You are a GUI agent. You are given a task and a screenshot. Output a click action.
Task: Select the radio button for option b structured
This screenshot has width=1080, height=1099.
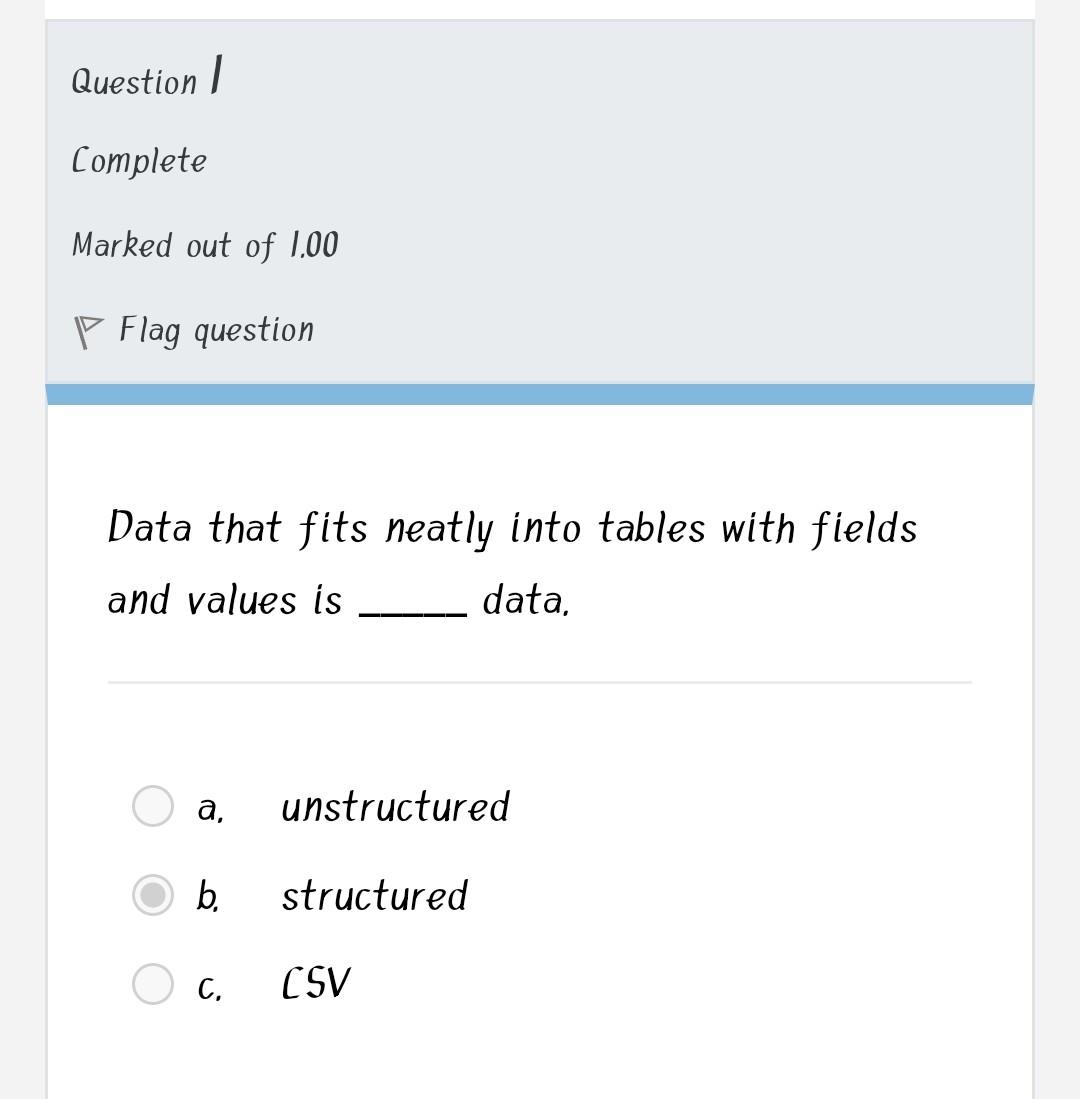152,895
